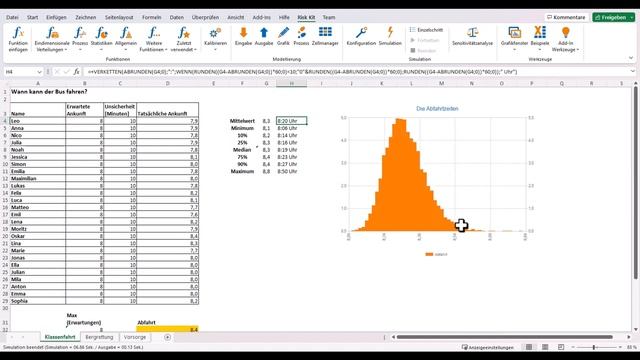Click the Einzelschritt simulation button
Image resolution: width=640 pixels, height=360 pixels.
[x=426, y=30]
